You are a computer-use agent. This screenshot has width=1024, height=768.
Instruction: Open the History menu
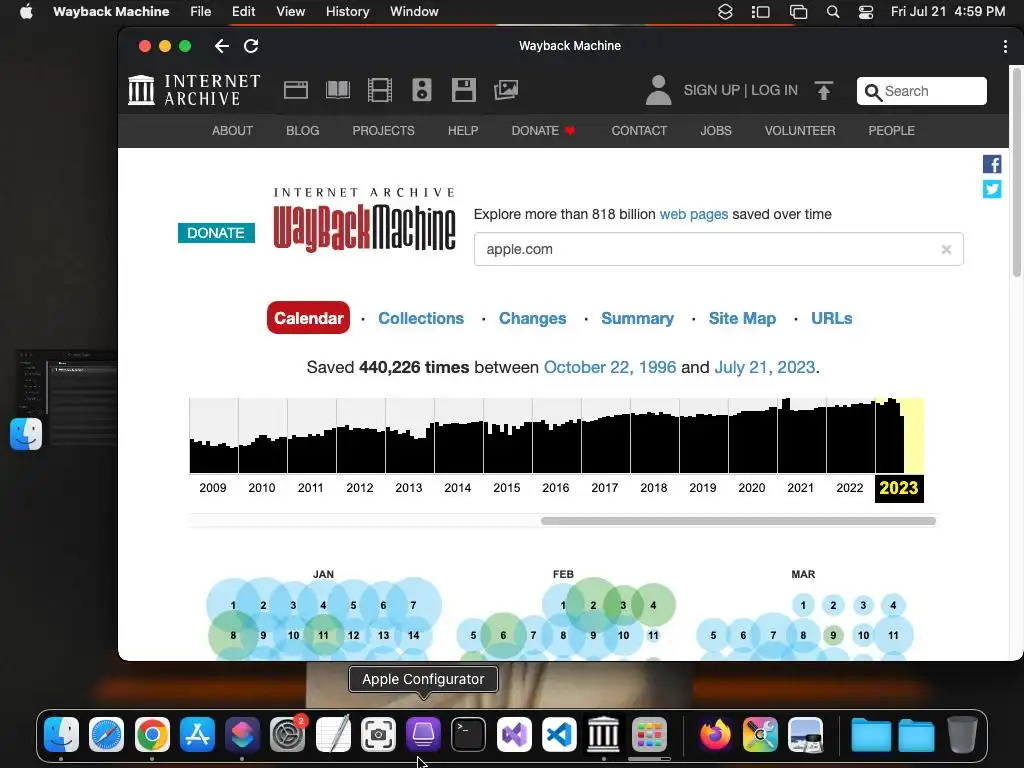[347, 12]
